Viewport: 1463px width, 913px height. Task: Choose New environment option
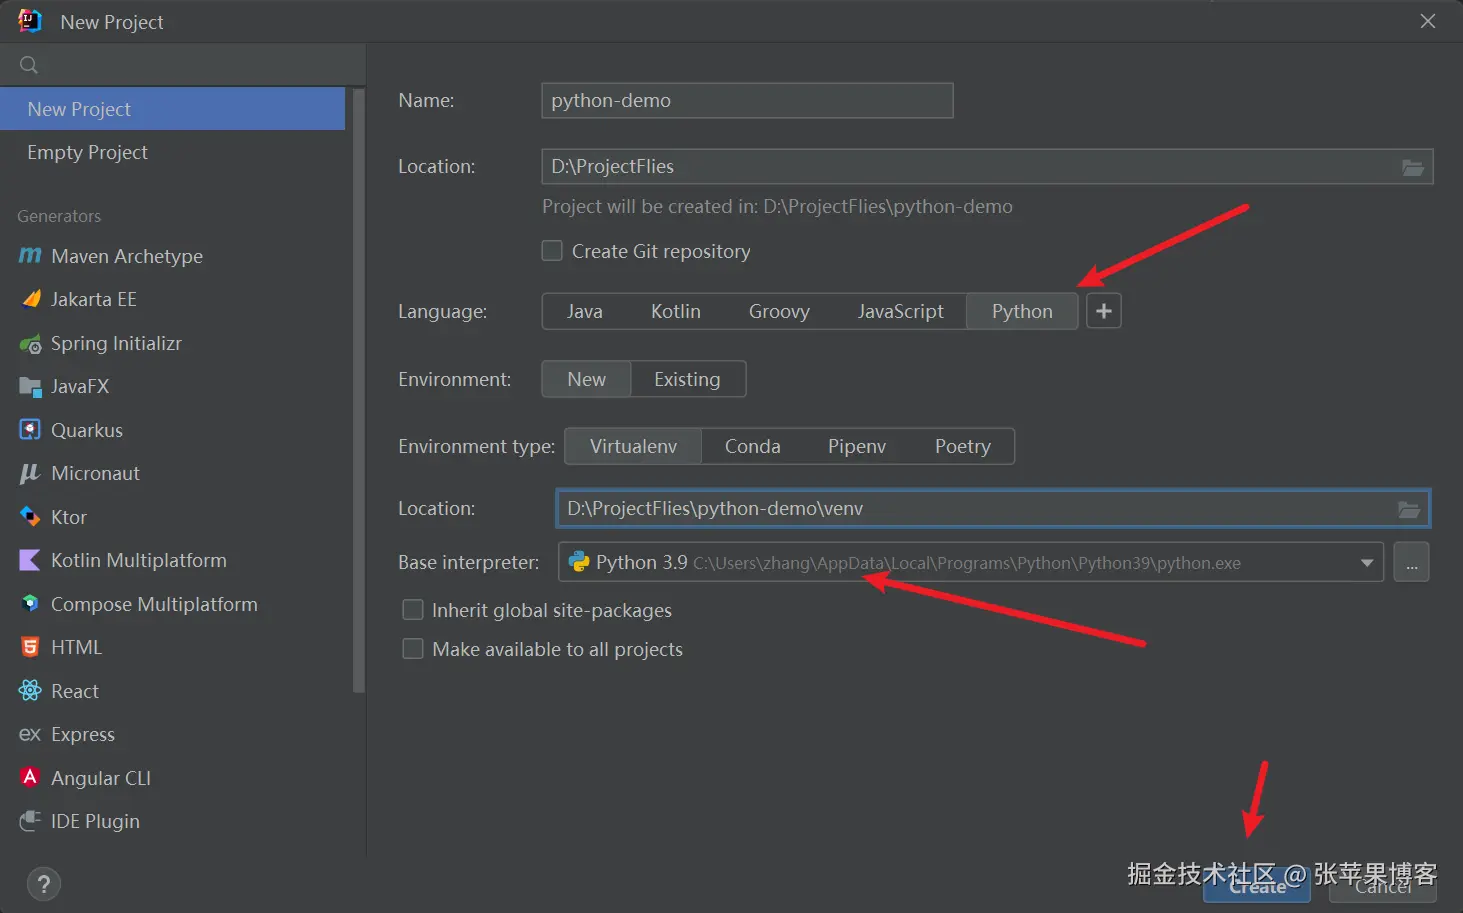coord(587,379)
